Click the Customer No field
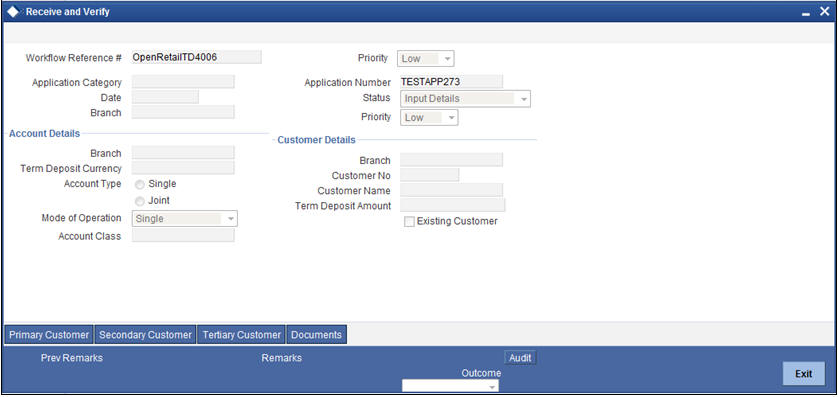This screenshot has height=397, width=838. pos(429,175)
